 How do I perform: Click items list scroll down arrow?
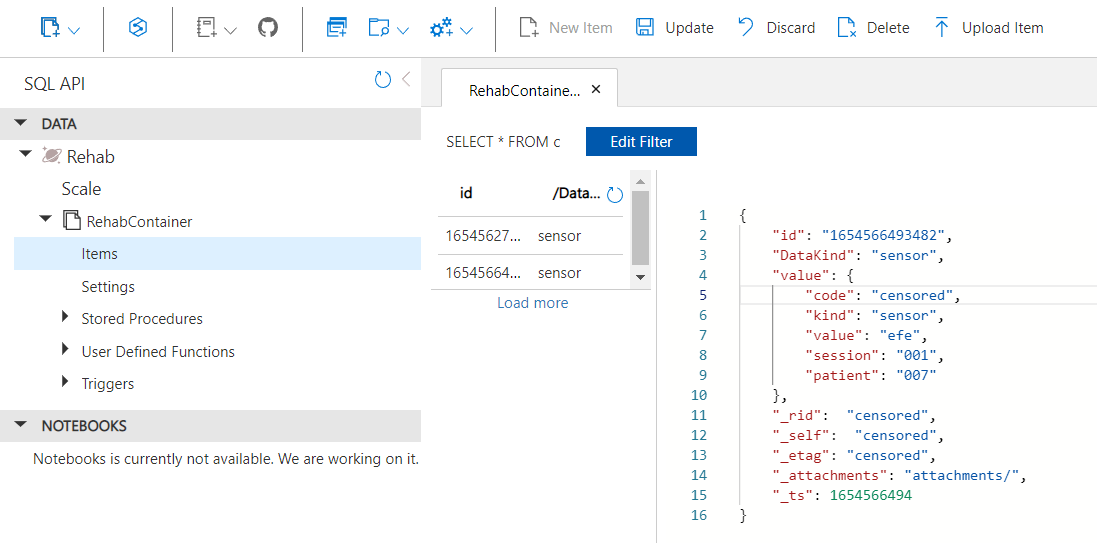click(x=640, y=278)
